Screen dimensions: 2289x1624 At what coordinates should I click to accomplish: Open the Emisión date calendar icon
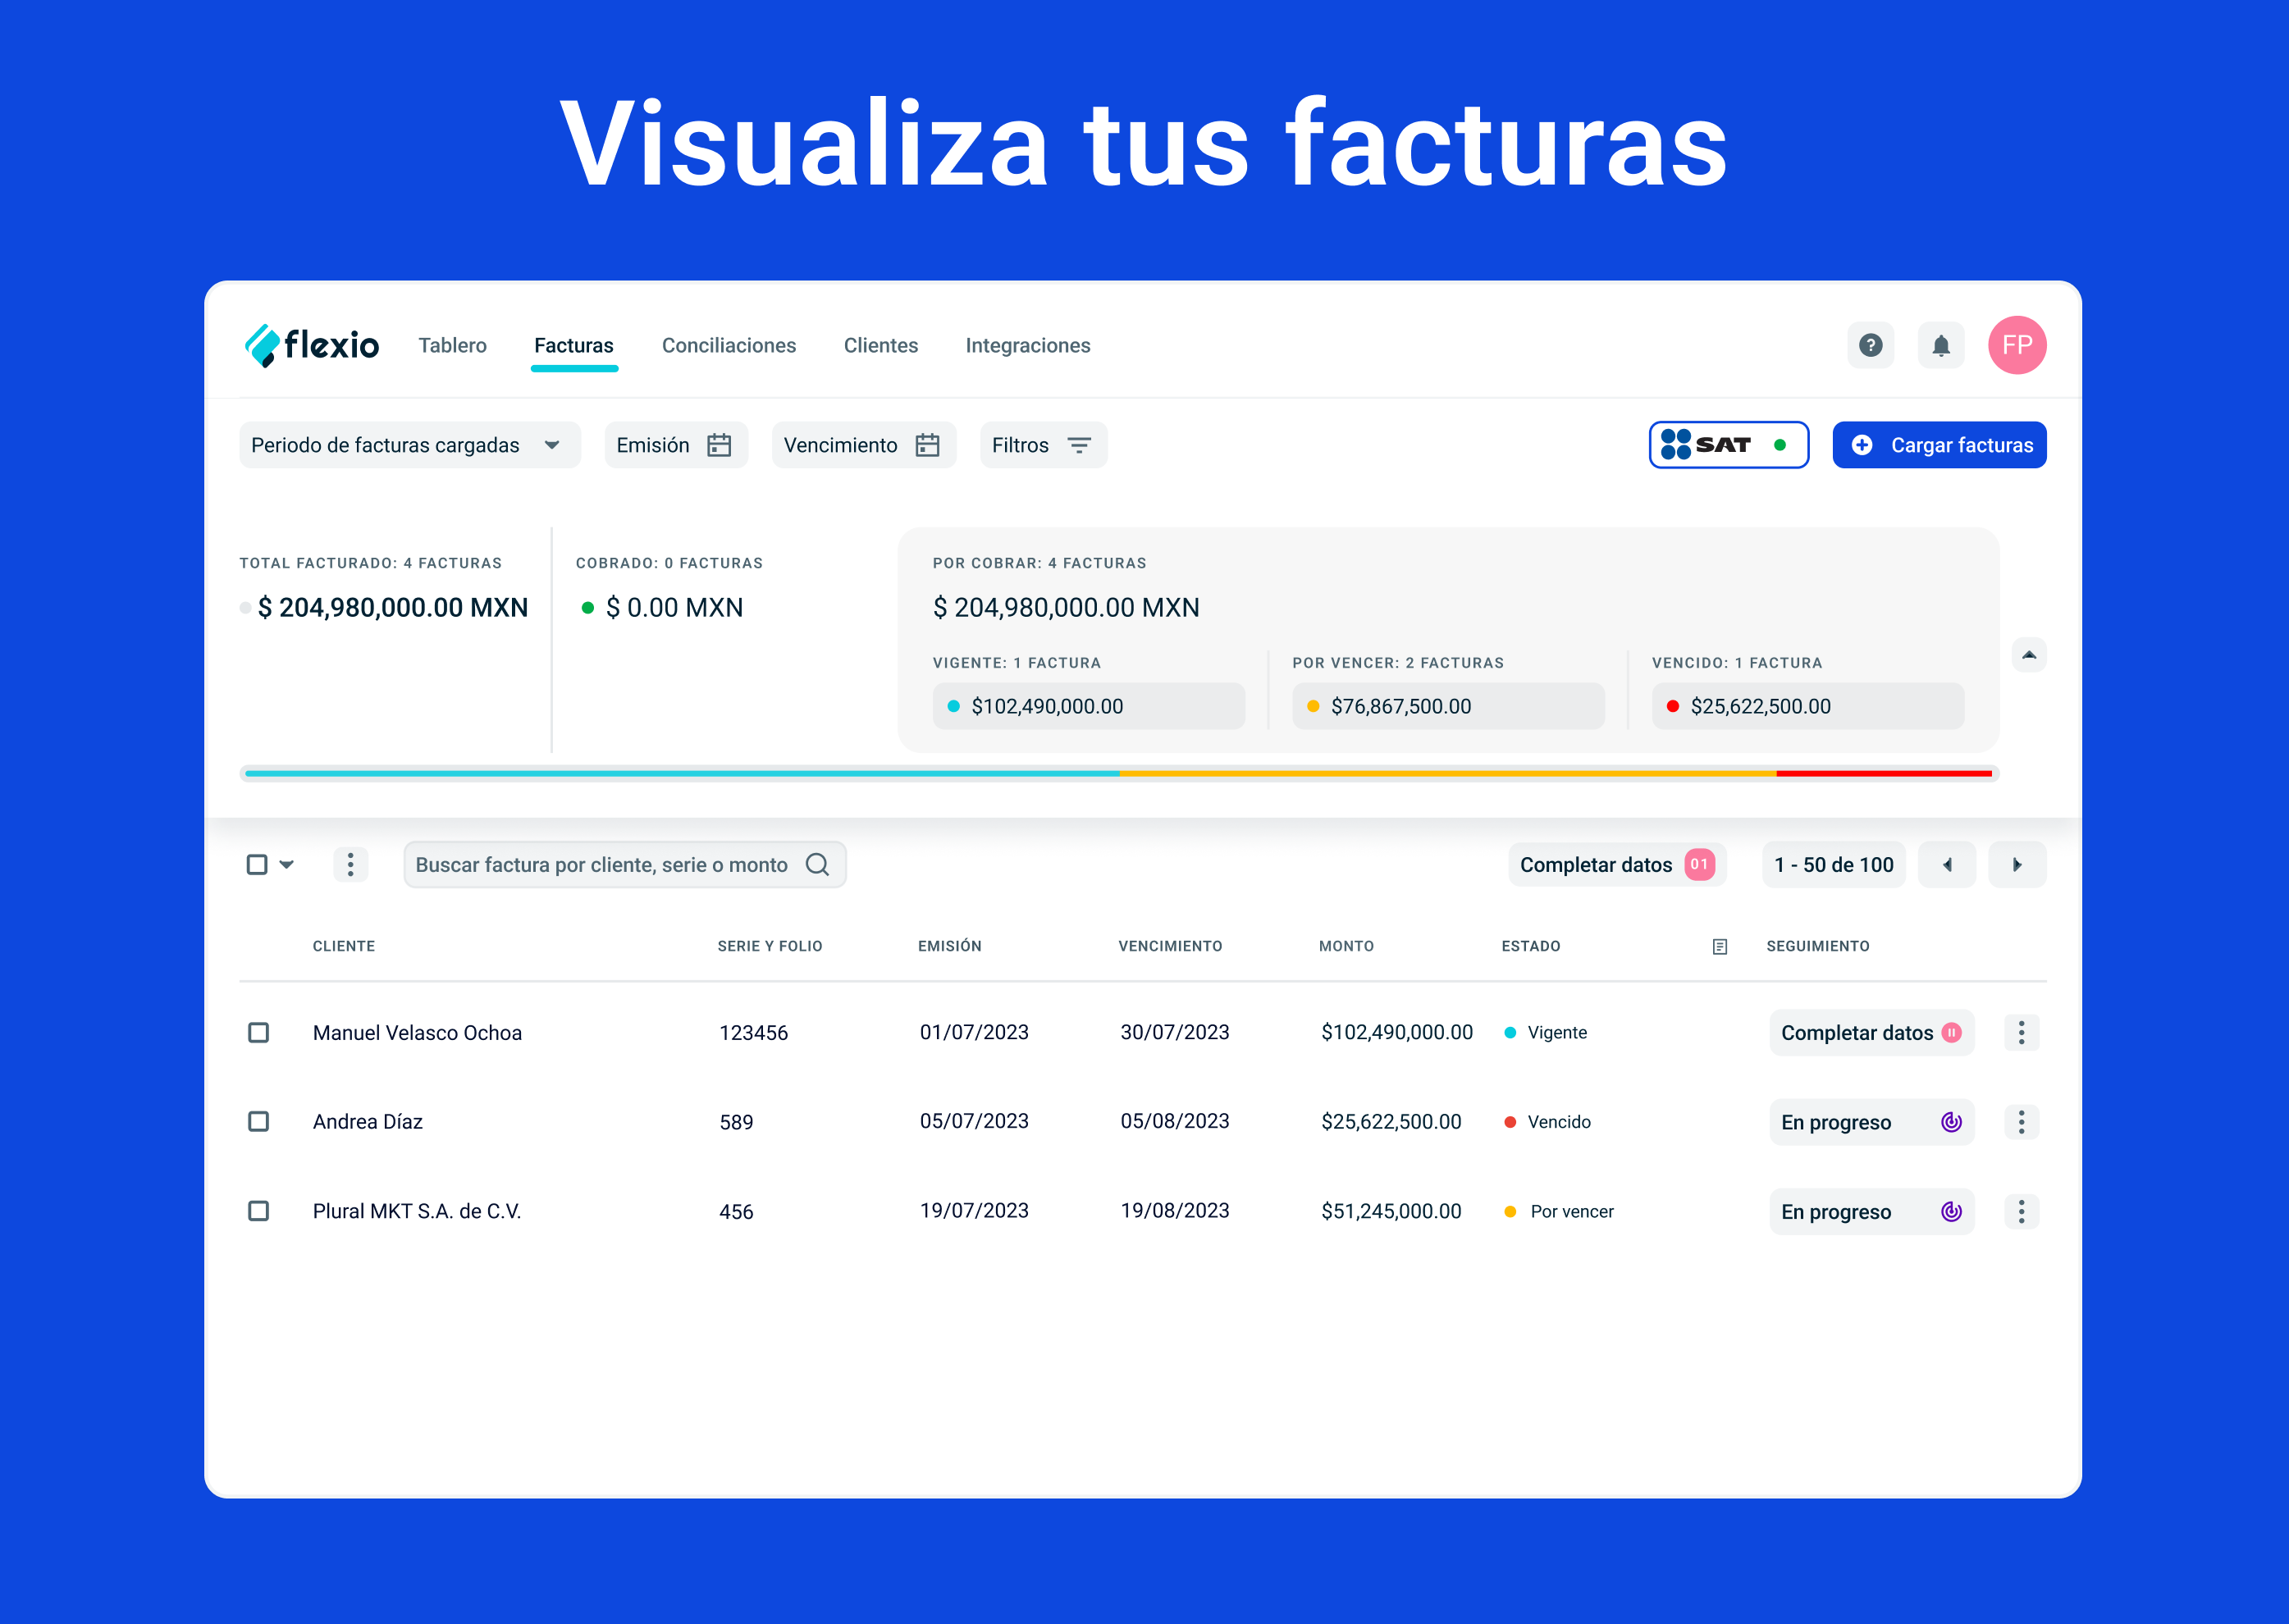click(722, 445)
